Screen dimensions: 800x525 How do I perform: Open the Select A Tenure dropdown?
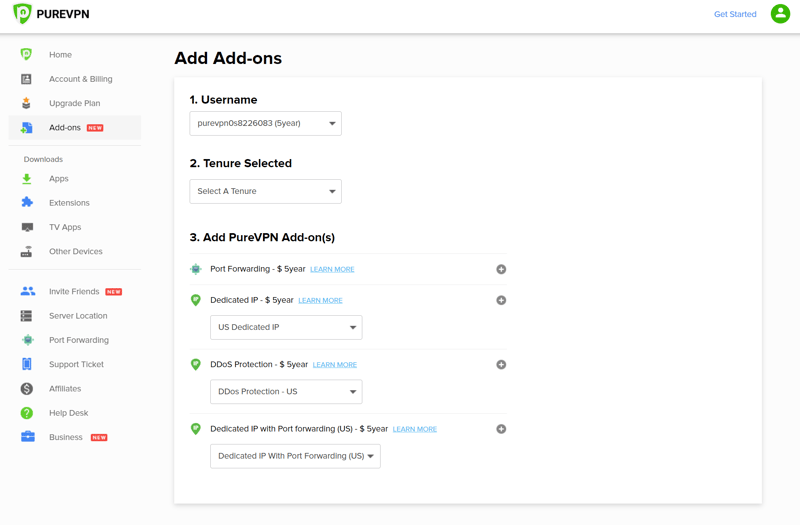click(x=265, y=191)
